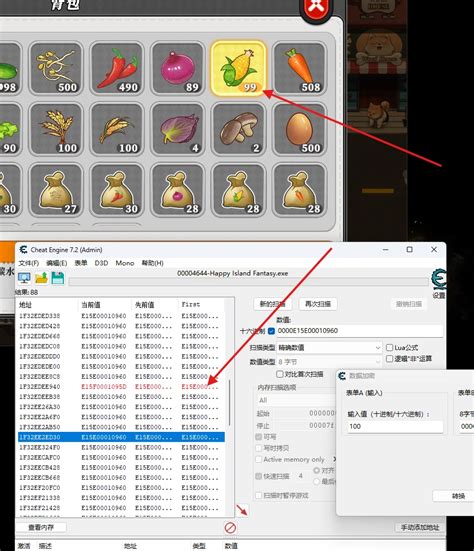Open the All memory region dropdown
The width and height of the screenshot is (474, 551).
click(296, 400)
